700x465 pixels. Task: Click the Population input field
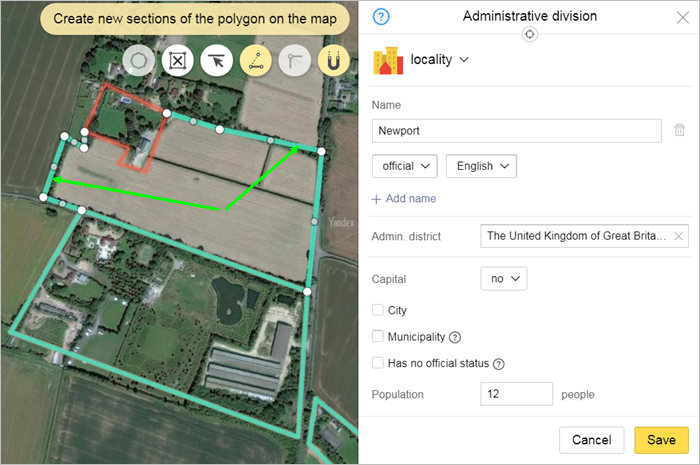[516, 394]
